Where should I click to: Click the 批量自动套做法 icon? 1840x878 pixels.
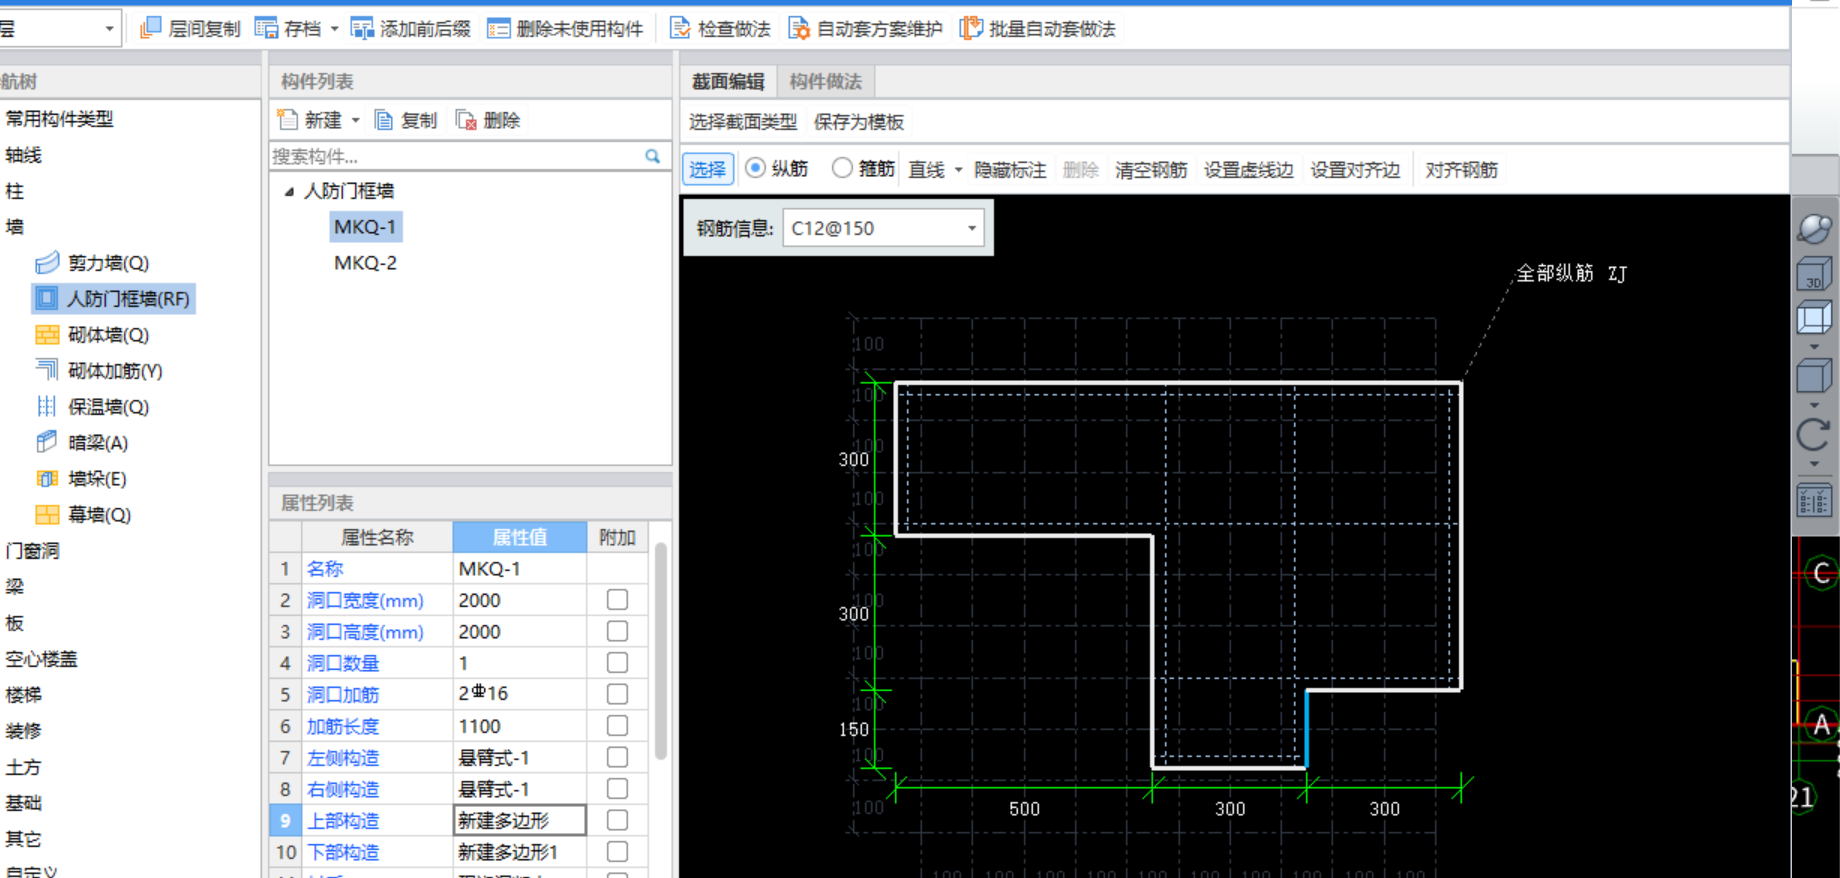[971, 28]
